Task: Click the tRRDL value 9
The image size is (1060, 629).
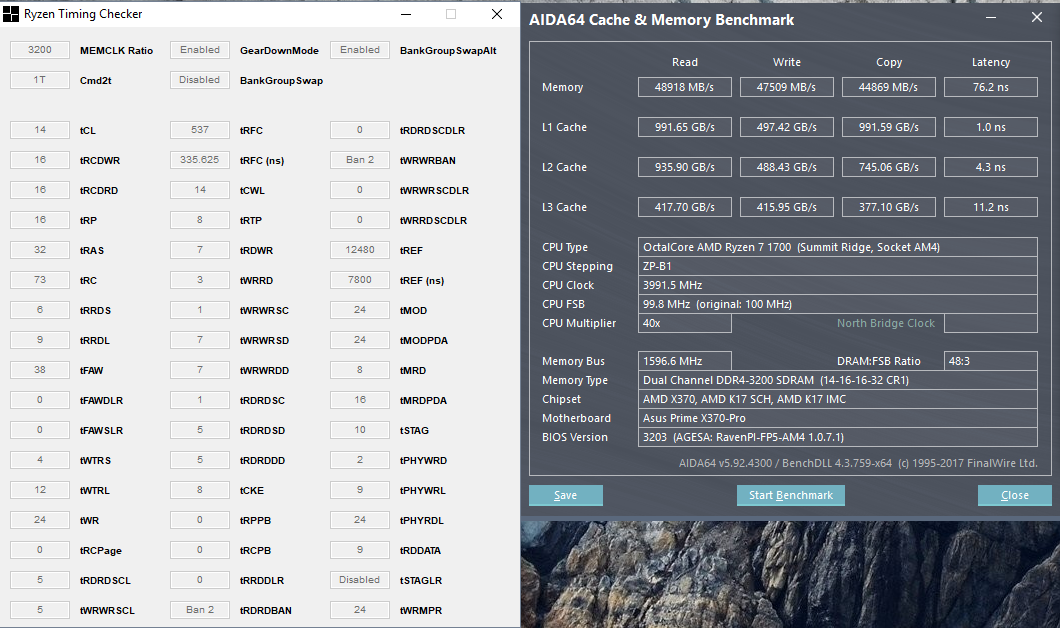Action: click(x=40, y=340)
